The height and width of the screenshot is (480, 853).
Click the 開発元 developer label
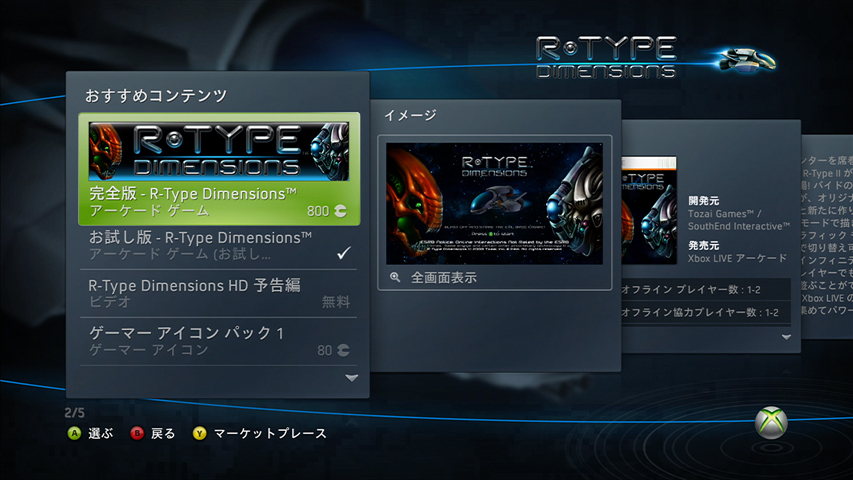703,201
